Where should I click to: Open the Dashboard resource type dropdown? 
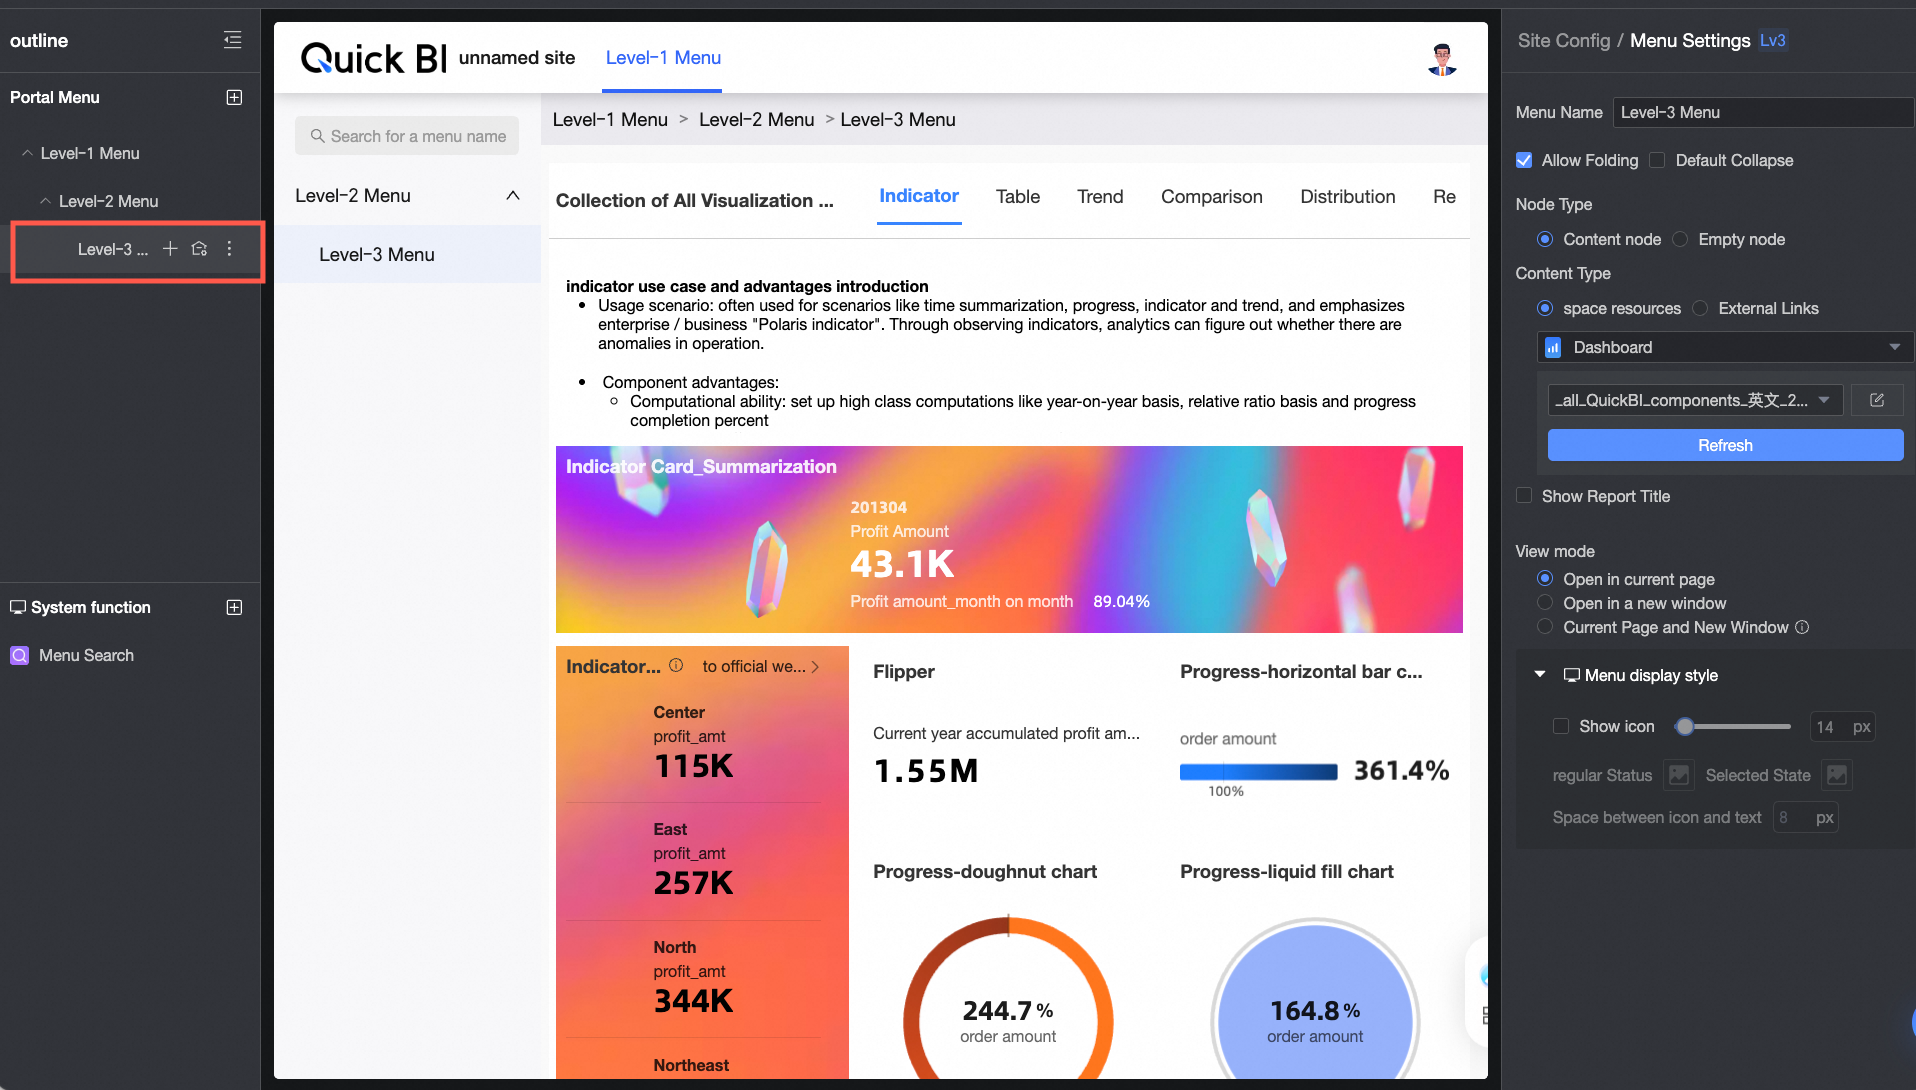1725,347
